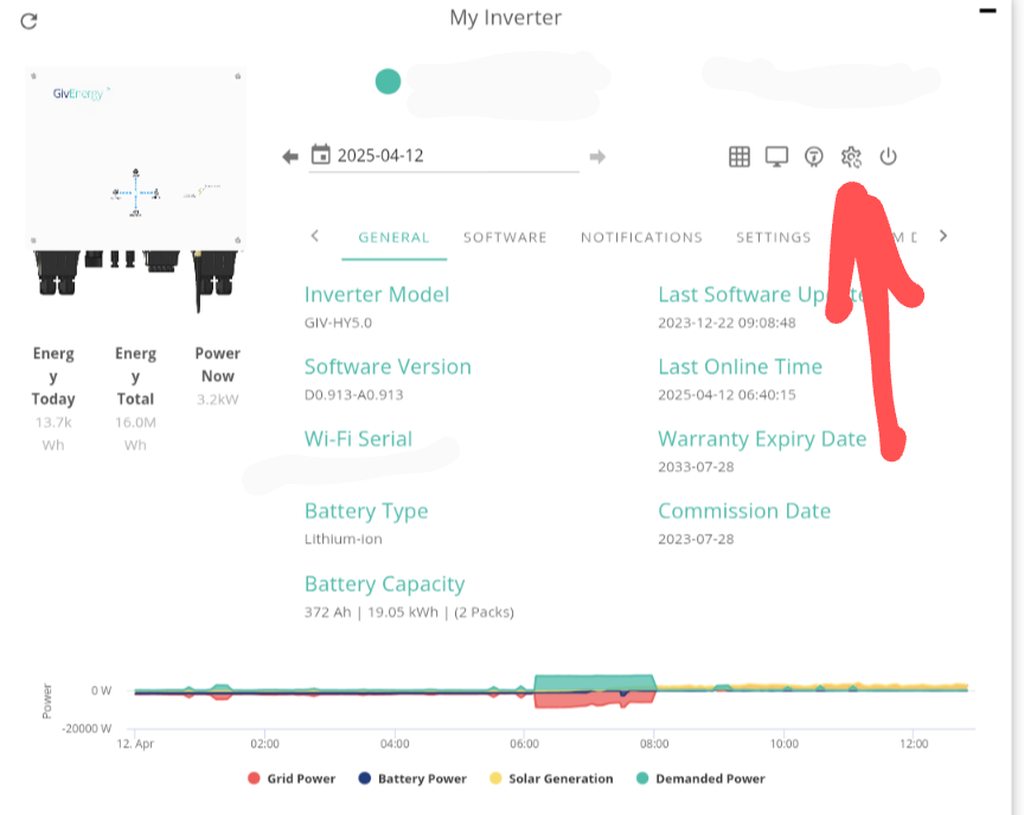Click the 2025-04-12 date field
Screen dimensions: 1024x815
point(450,156)
